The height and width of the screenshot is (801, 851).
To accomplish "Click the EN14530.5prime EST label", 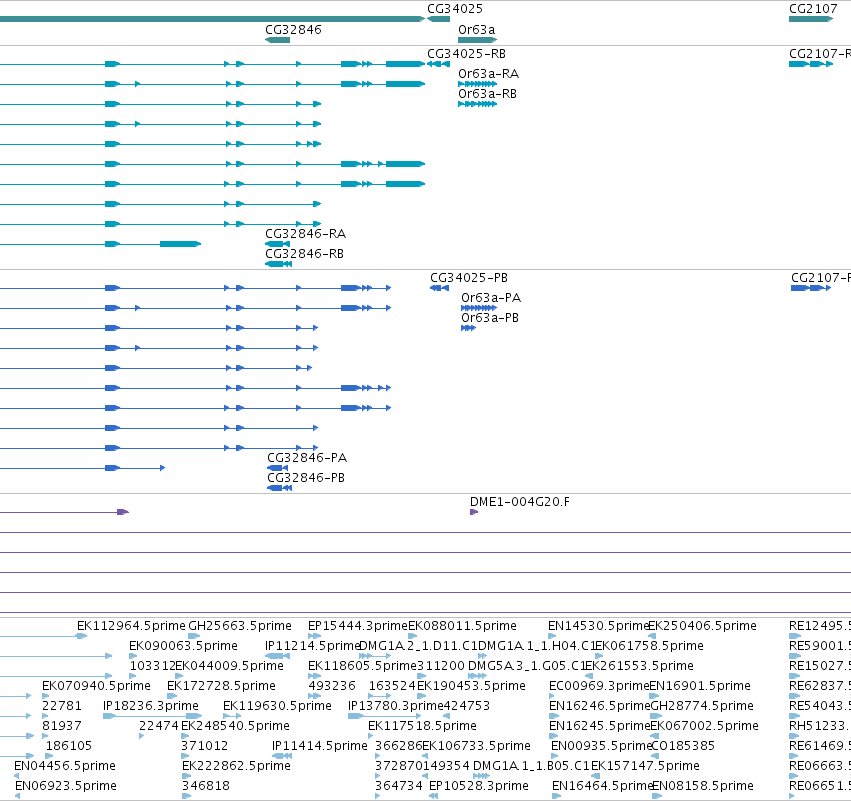I will (x=599, y=626).
